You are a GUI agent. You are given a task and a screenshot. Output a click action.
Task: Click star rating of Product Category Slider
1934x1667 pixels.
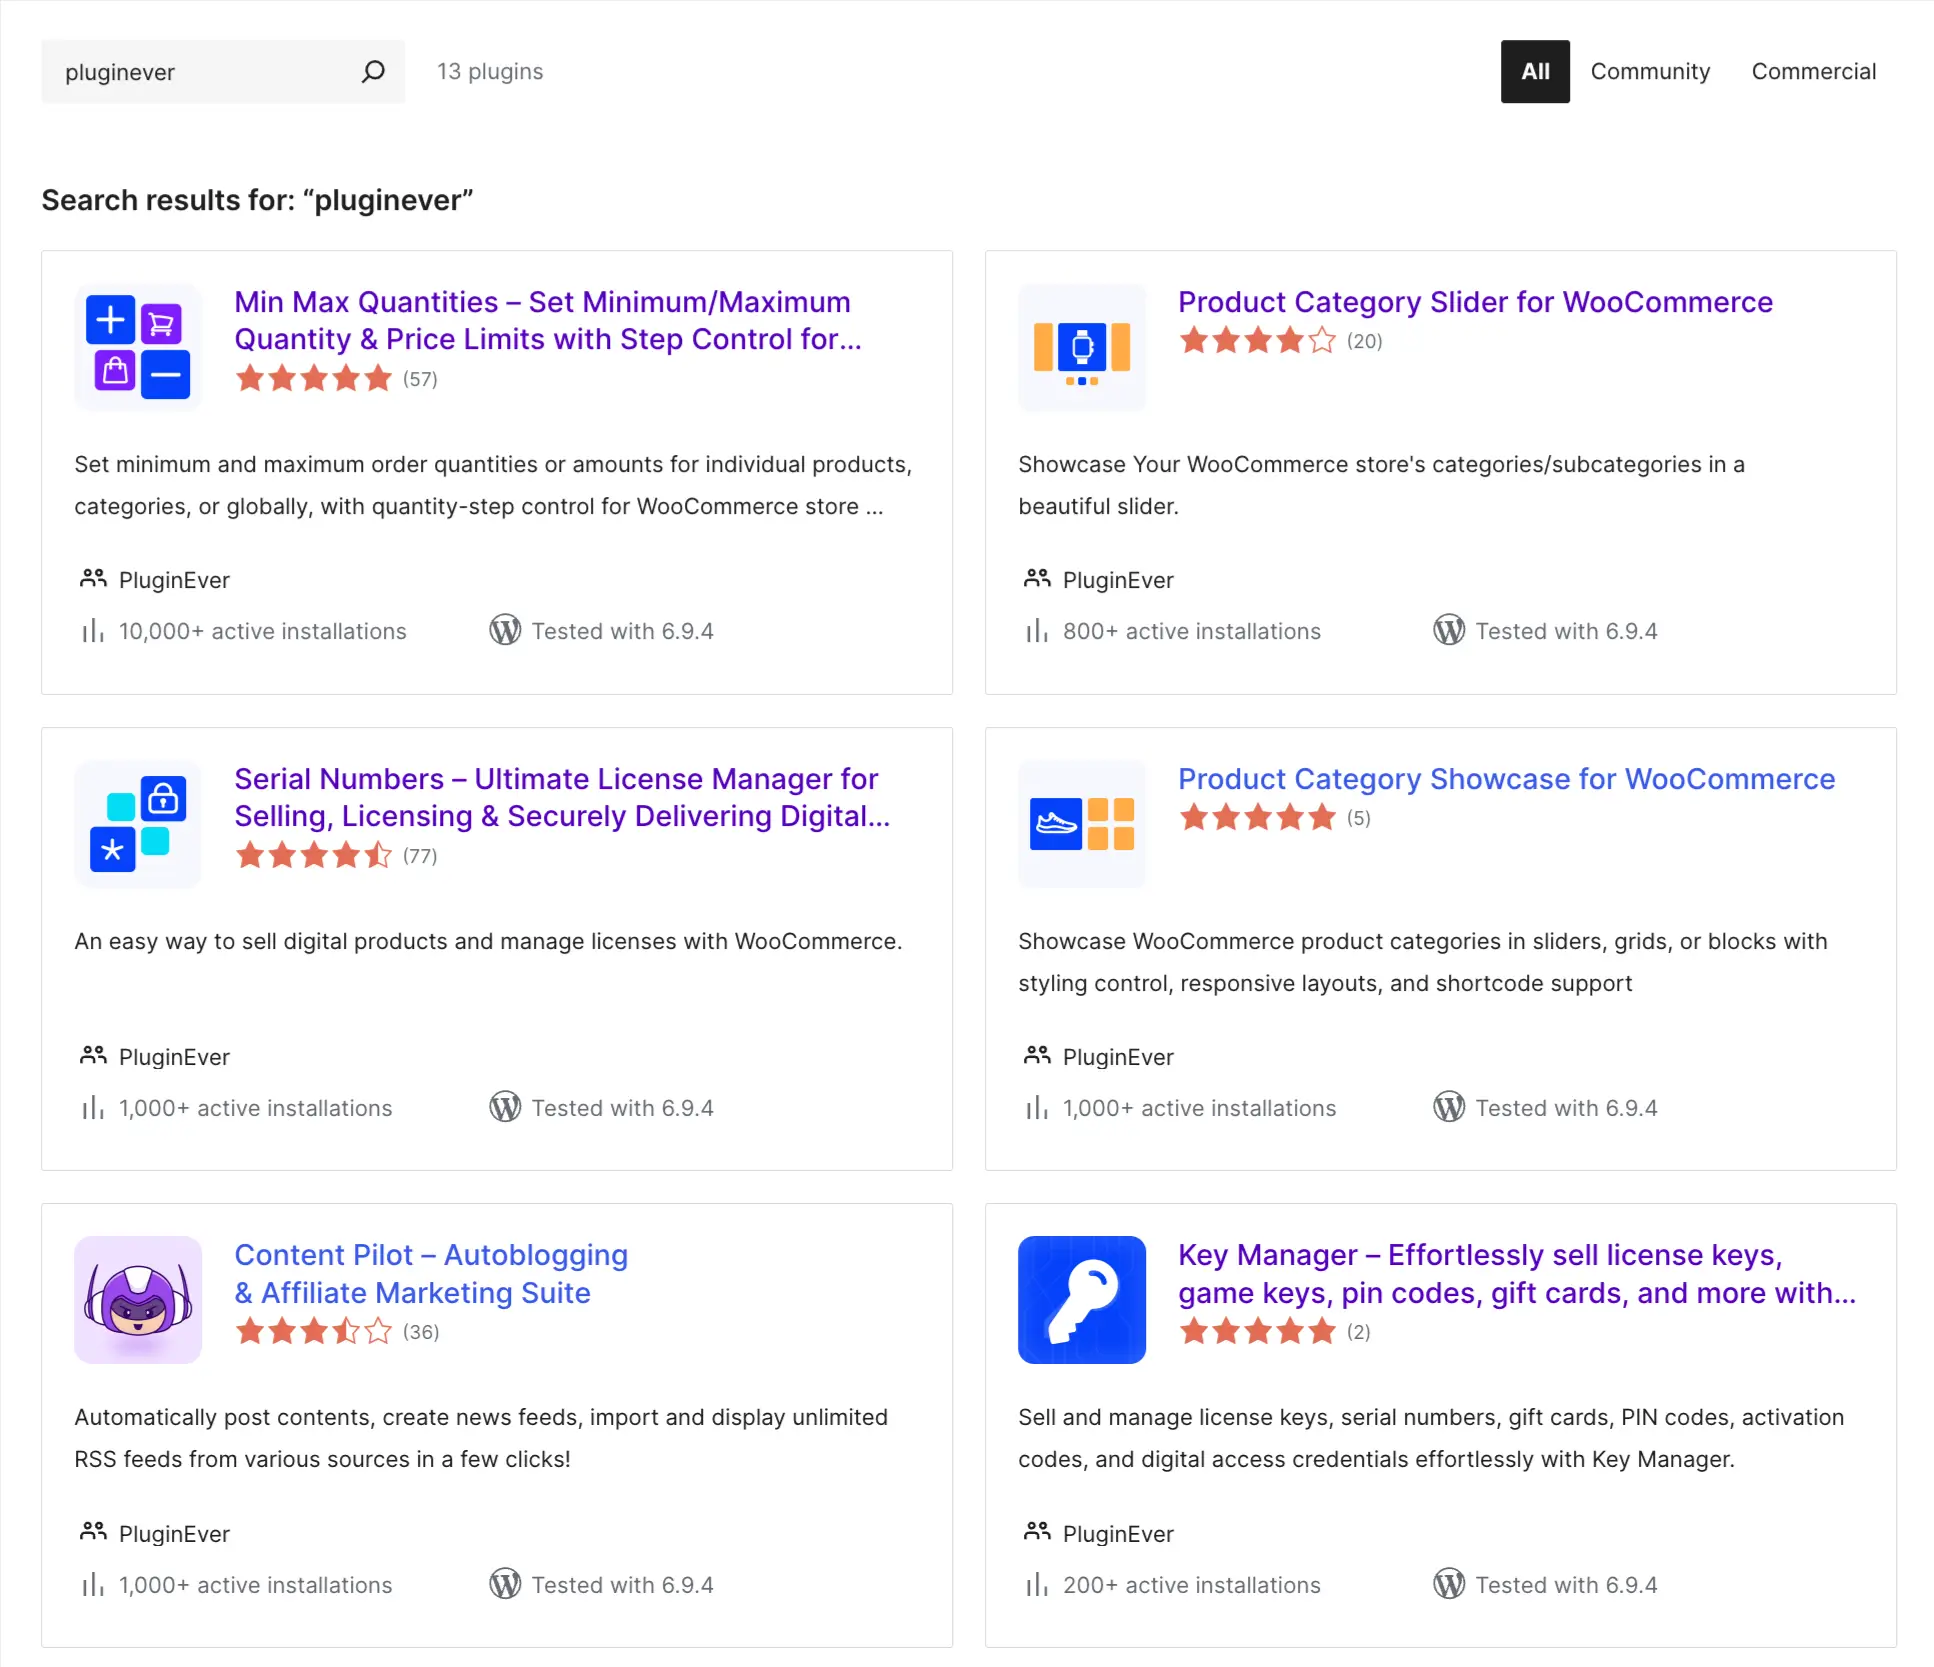[x=1257, y=341]
